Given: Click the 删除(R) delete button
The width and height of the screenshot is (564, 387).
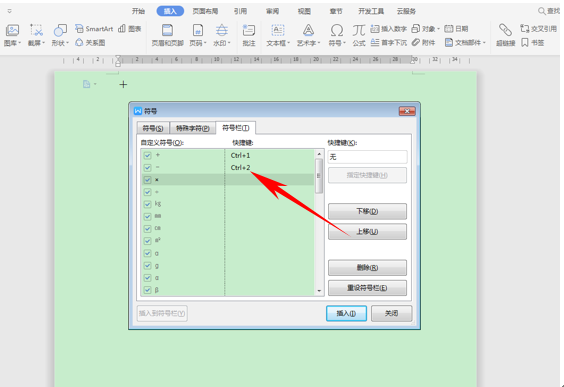Looking at the screenshot, I should click(367, 268).
